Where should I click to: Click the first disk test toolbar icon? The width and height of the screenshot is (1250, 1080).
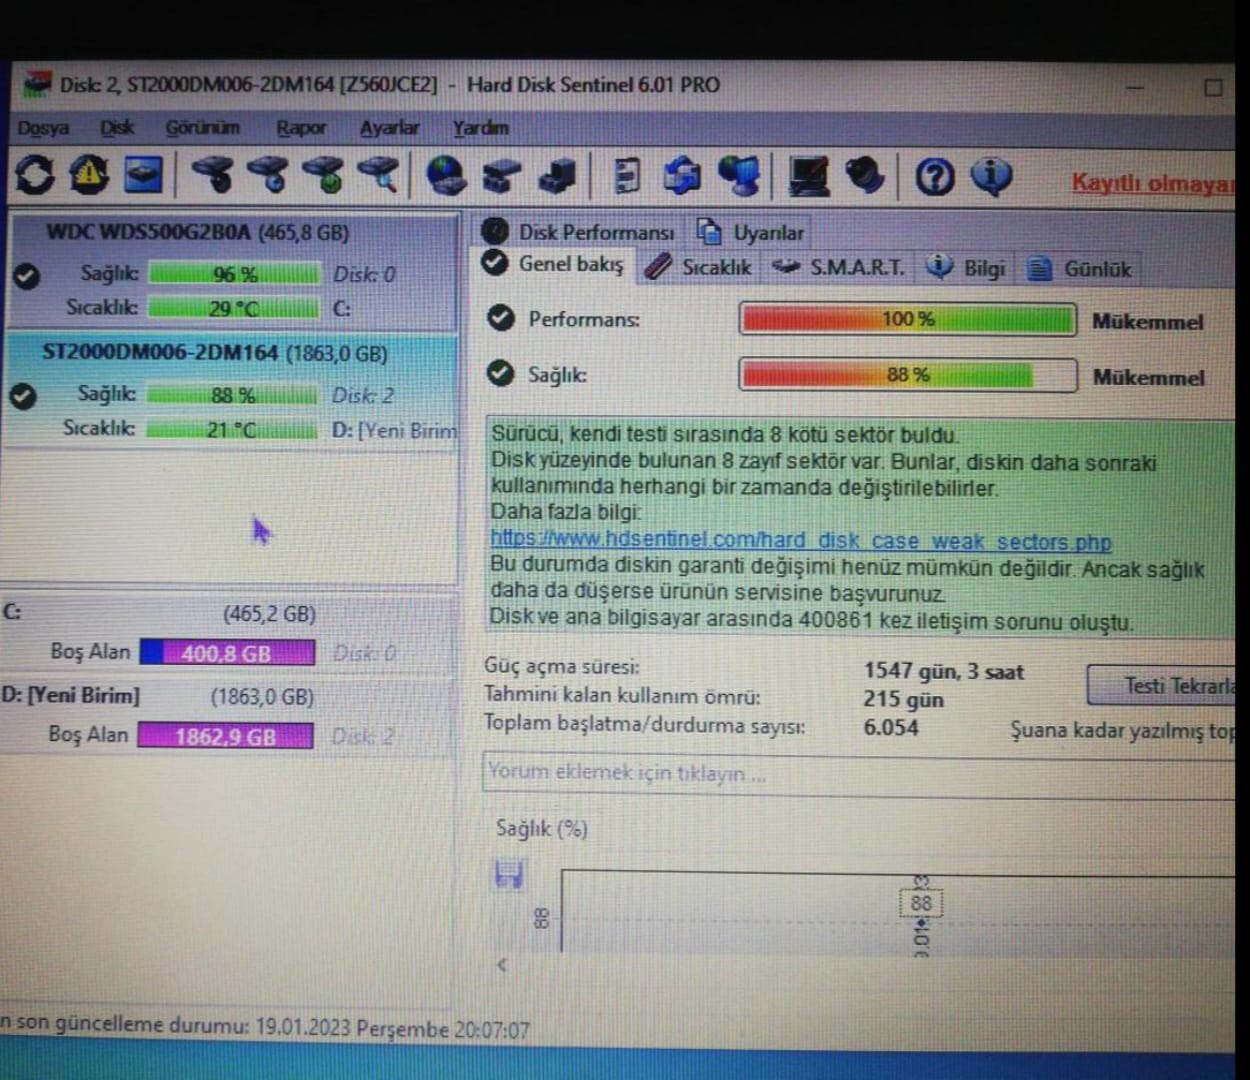tap(213, 174)
